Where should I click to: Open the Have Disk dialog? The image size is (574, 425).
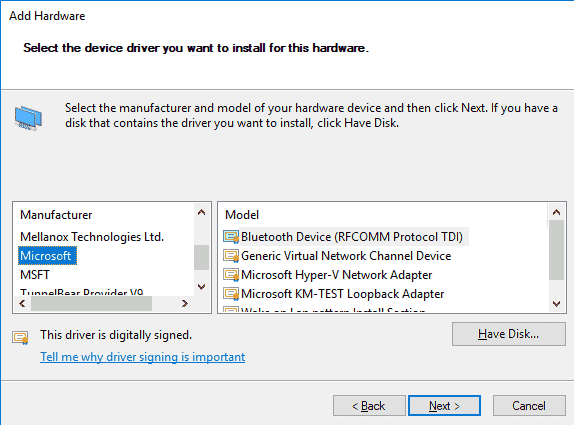click(x=508, y=334)
